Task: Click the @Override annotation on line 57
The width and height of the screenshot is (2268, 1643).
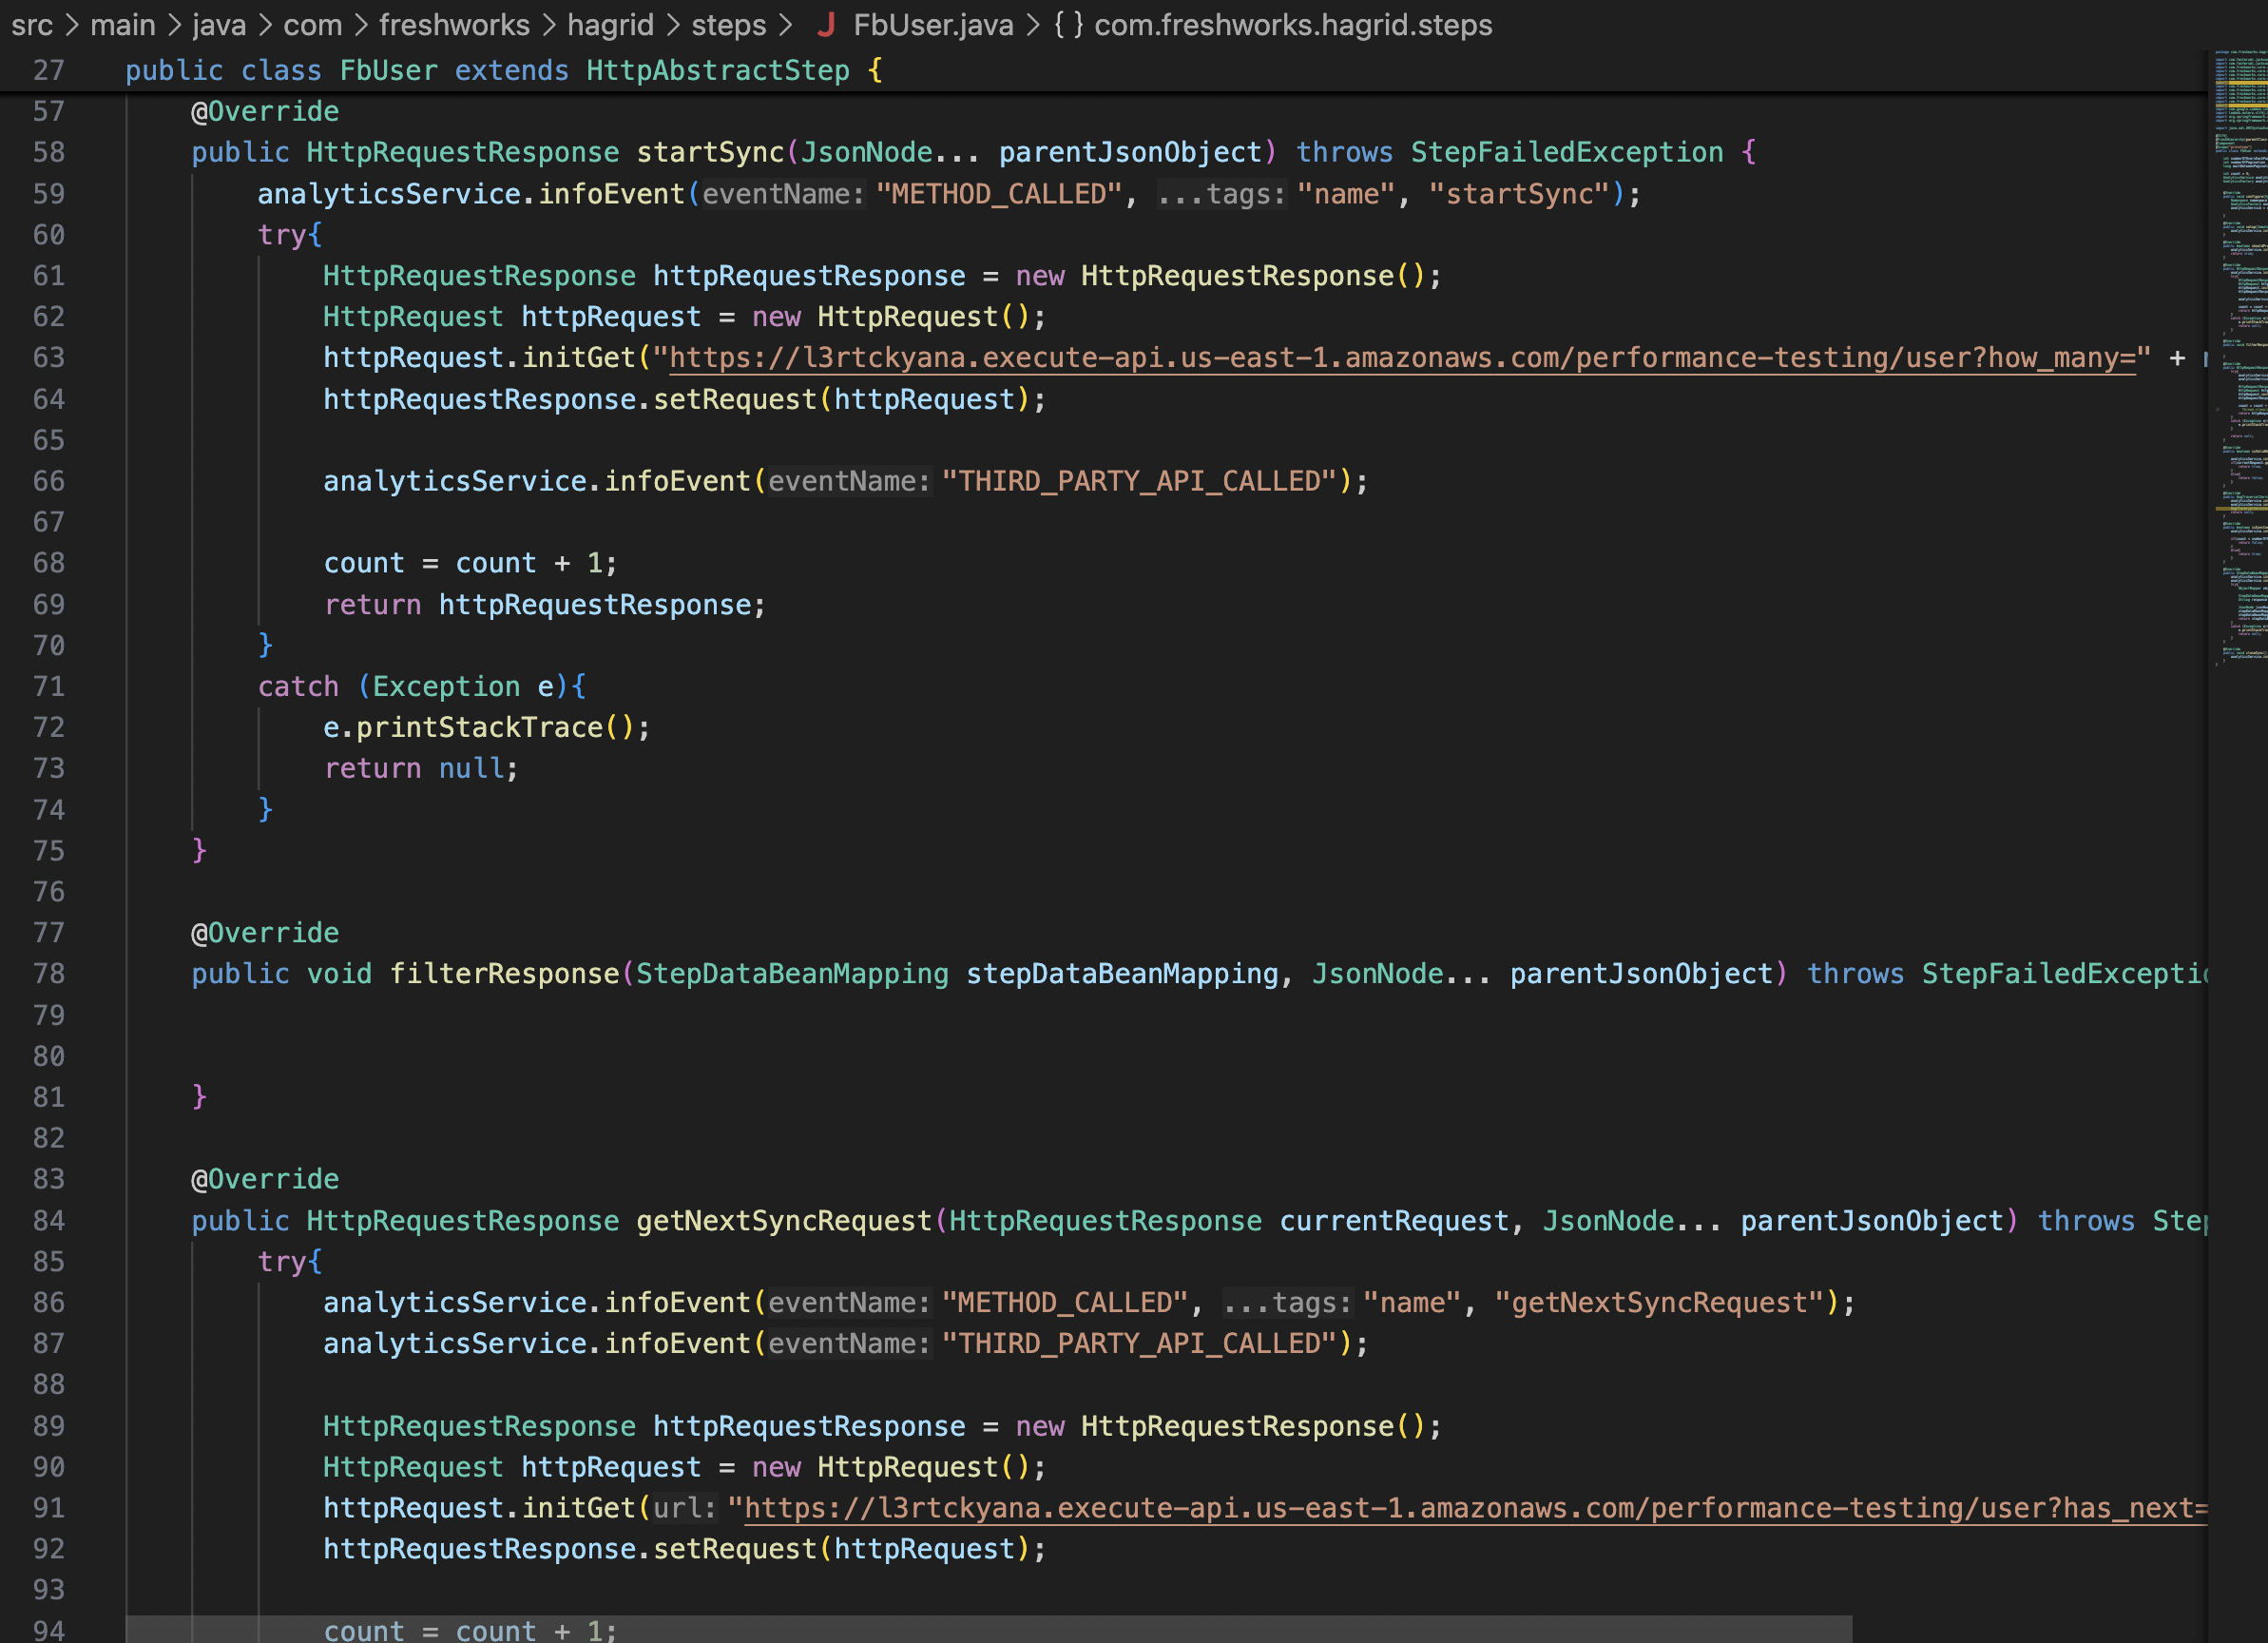Action: (x=265, y=112)
